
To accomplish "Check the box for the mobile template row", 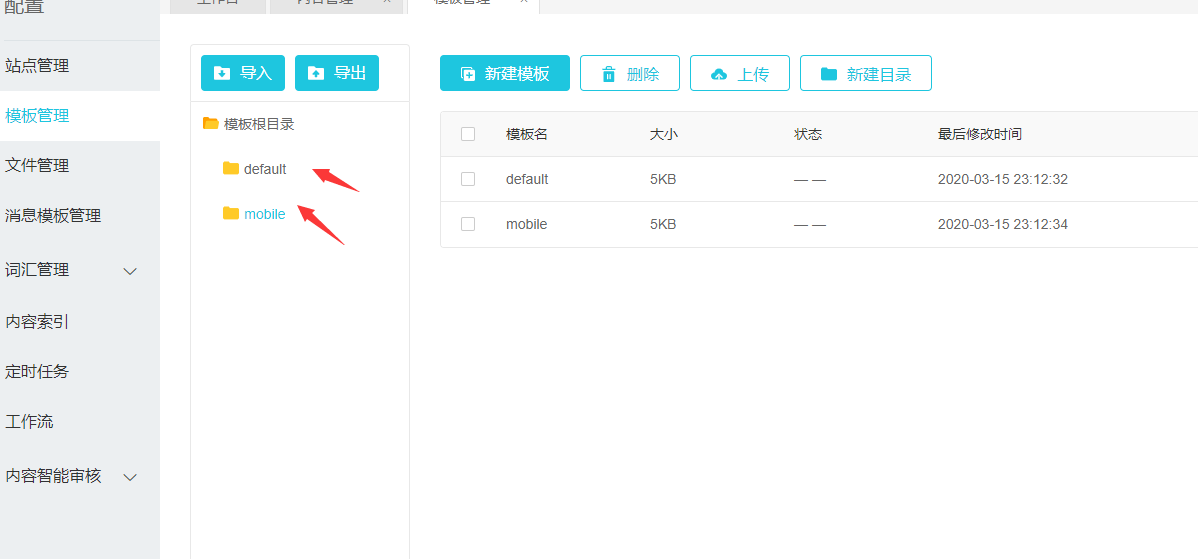I will 468,224.
